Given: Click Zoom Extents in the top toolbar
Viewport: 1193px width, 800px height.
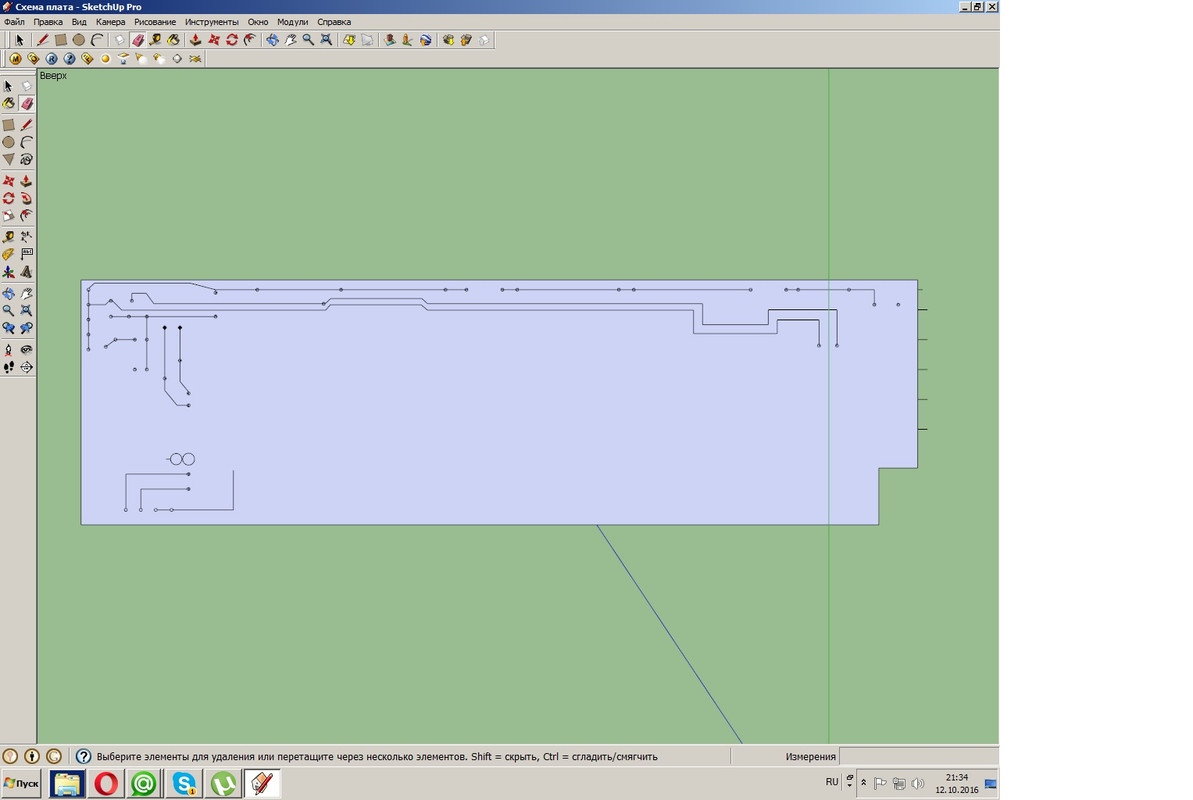Looking at the screenshot, I should 326,40.
